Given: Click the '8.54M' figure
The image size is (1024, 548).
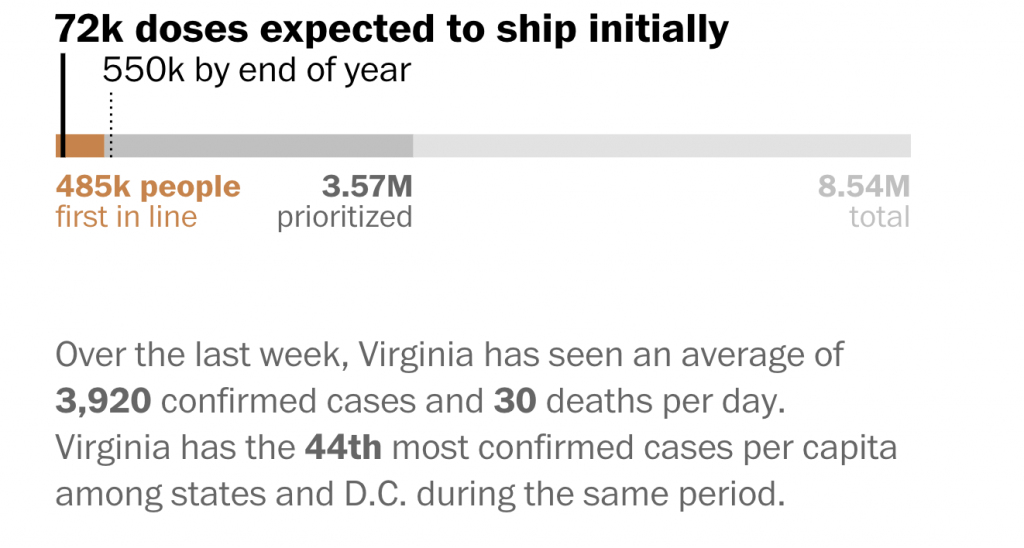Looking at the screenshot, I should click(864, 187).
